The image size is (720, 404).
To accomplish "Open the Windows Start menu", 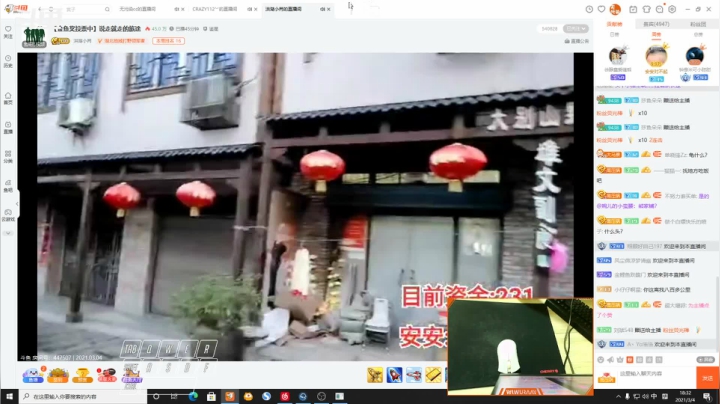I will 9,396.
